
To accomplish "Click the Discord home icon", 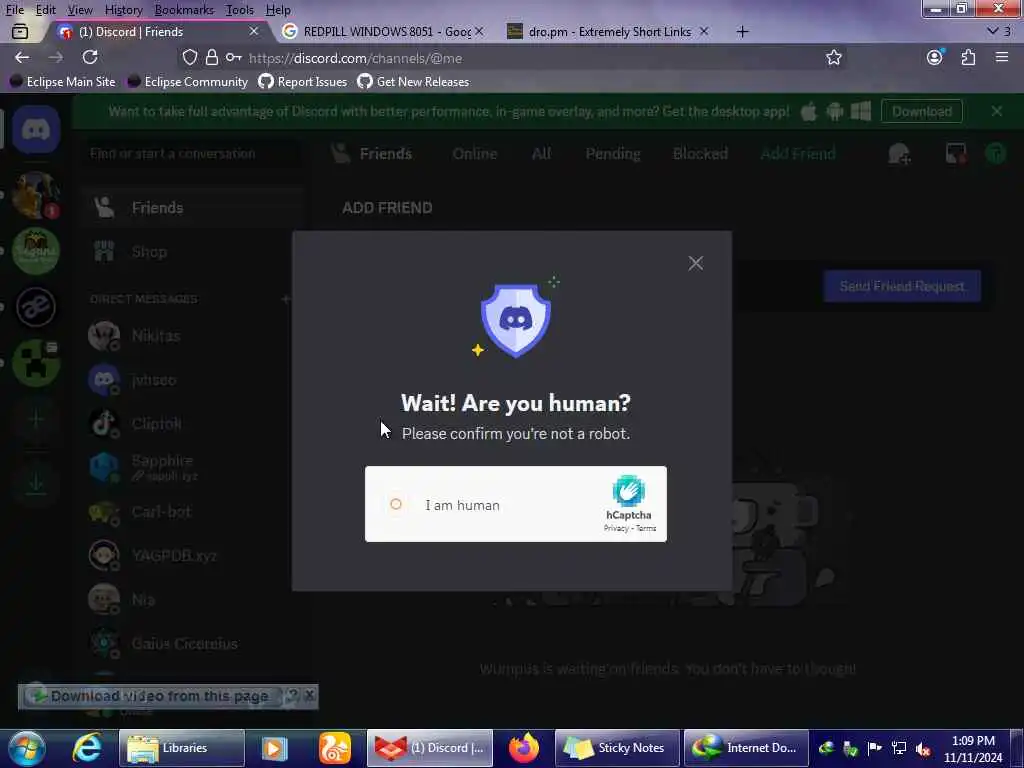I will tap(36, 129).
